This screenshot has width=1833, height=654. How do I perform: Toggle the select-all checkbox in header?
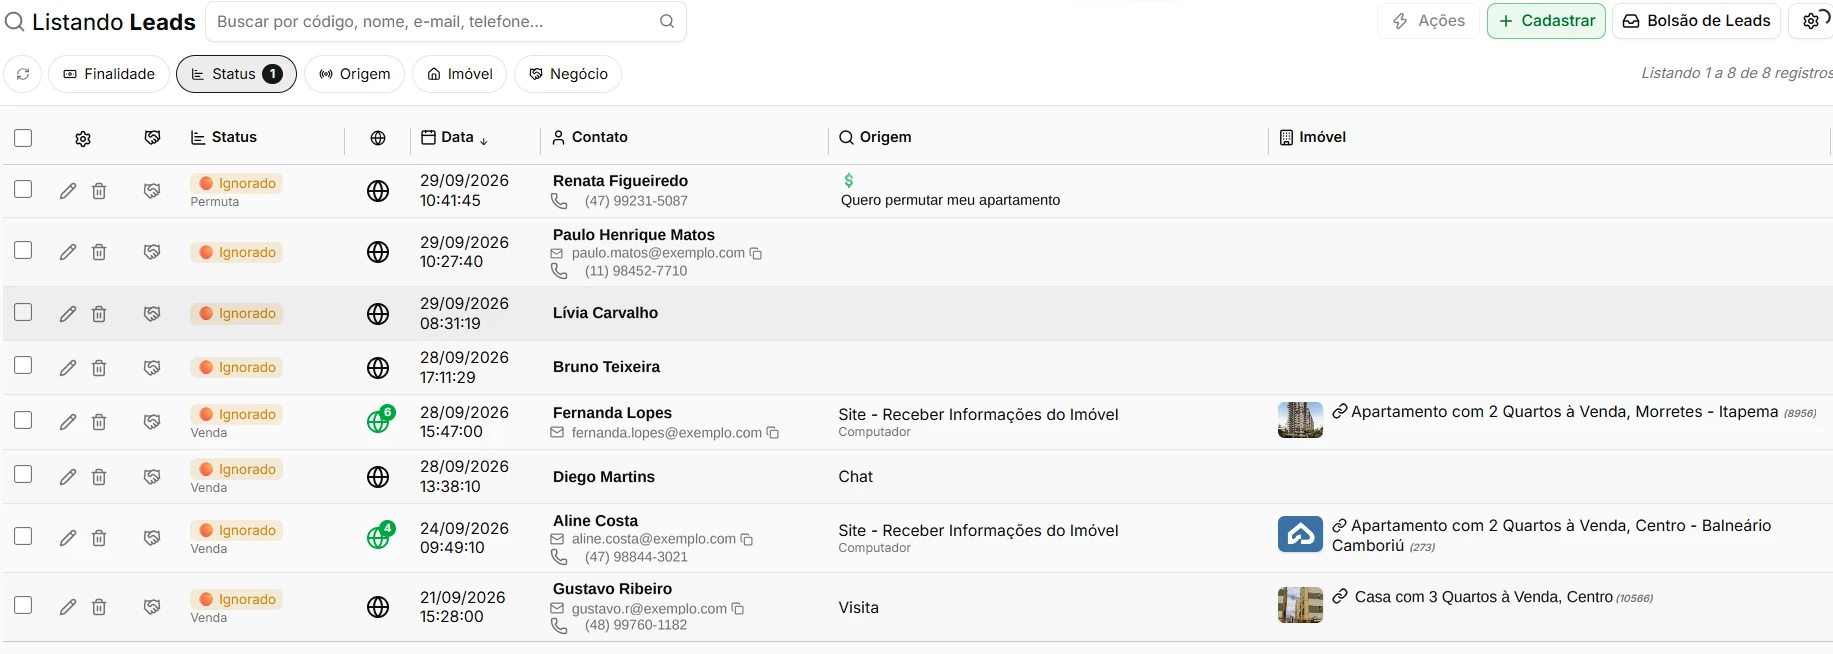pos(23,138)
